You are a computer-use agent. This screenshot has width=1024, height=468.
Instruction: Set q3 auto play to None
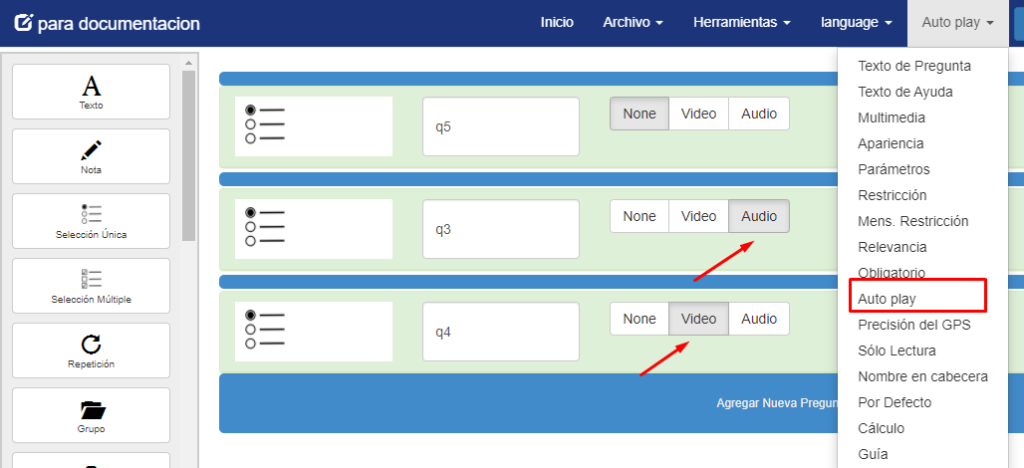pyautogui.click(x=639, y=216)
